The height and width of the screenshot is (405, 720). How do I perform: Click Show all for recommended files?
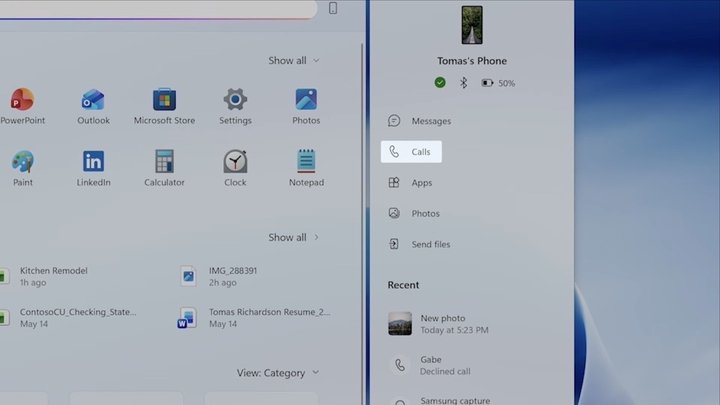294,237
